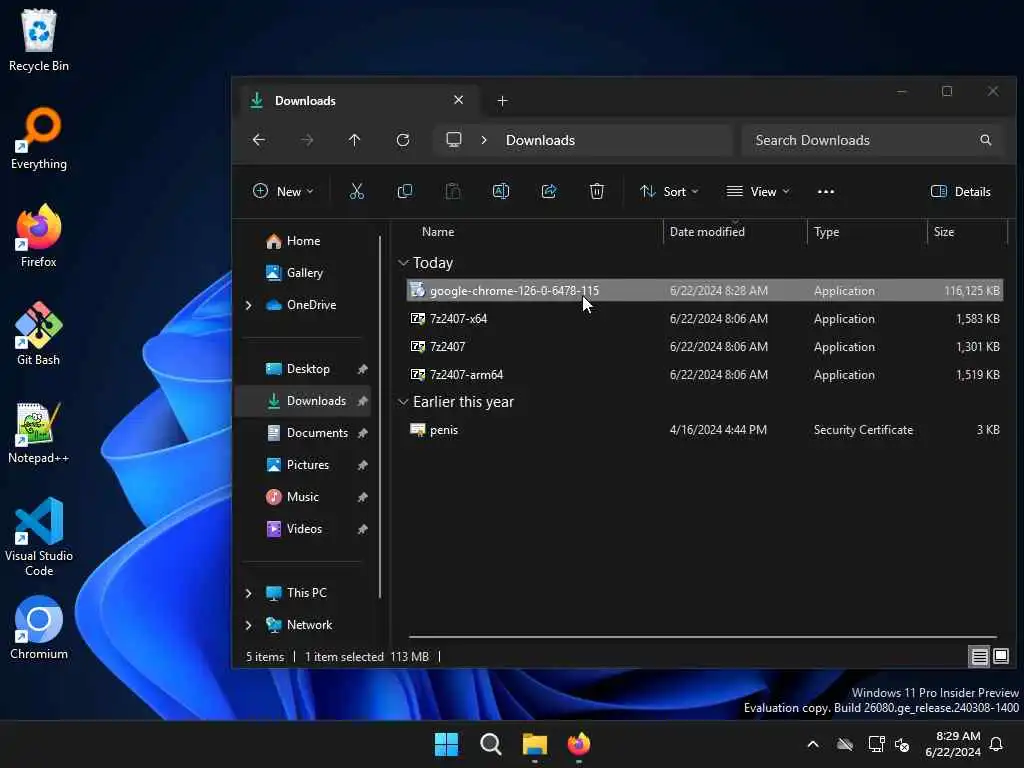Click the navigation pane vertical scrollbar
Screen dimensions: 1024x768
tap(379, 417)
